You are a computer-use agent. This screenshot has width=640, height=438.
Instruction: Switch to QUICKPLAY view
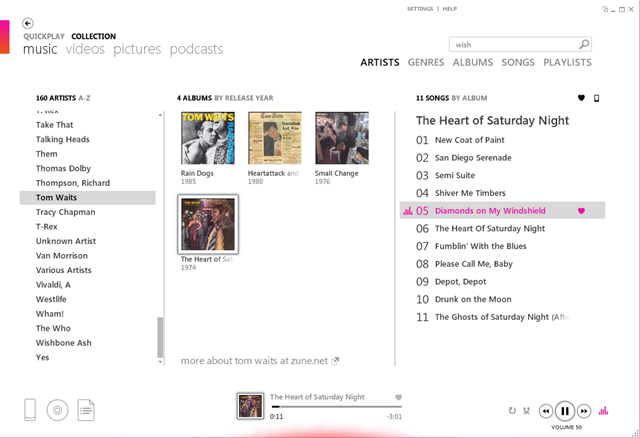44,36
